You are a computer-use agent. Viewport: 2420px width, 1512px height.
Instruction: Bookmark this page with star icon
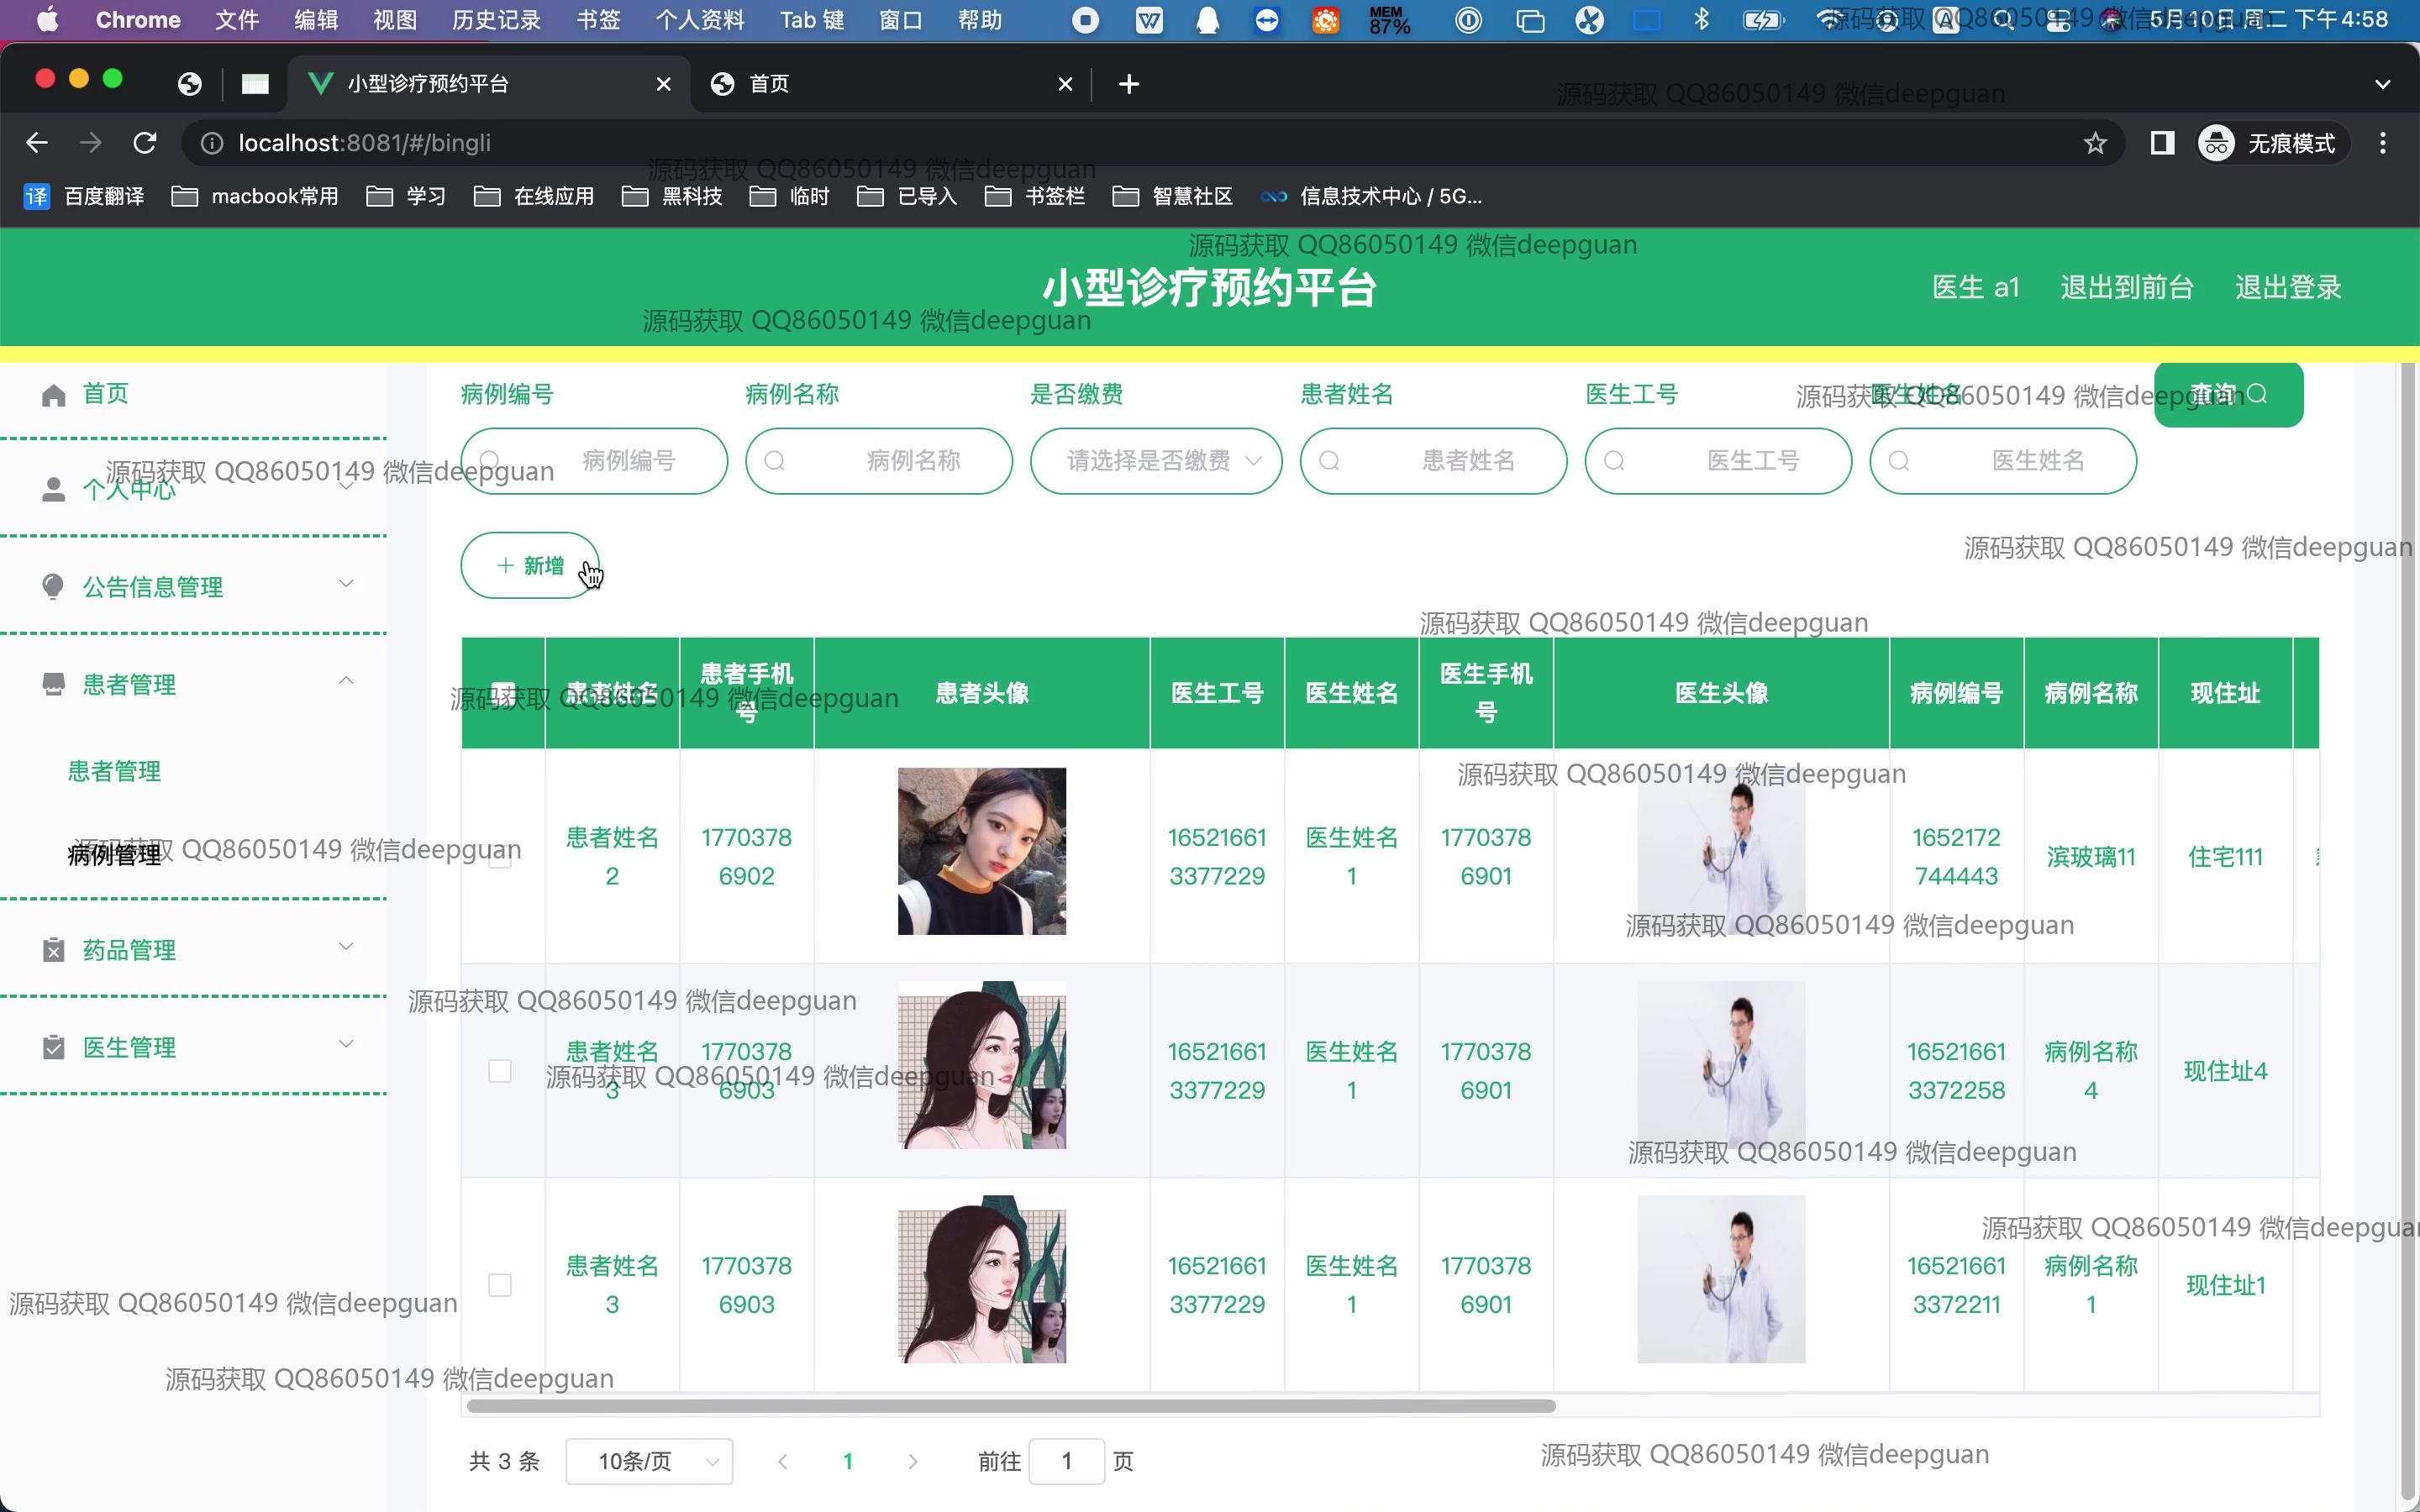[x=2095, y=143]
